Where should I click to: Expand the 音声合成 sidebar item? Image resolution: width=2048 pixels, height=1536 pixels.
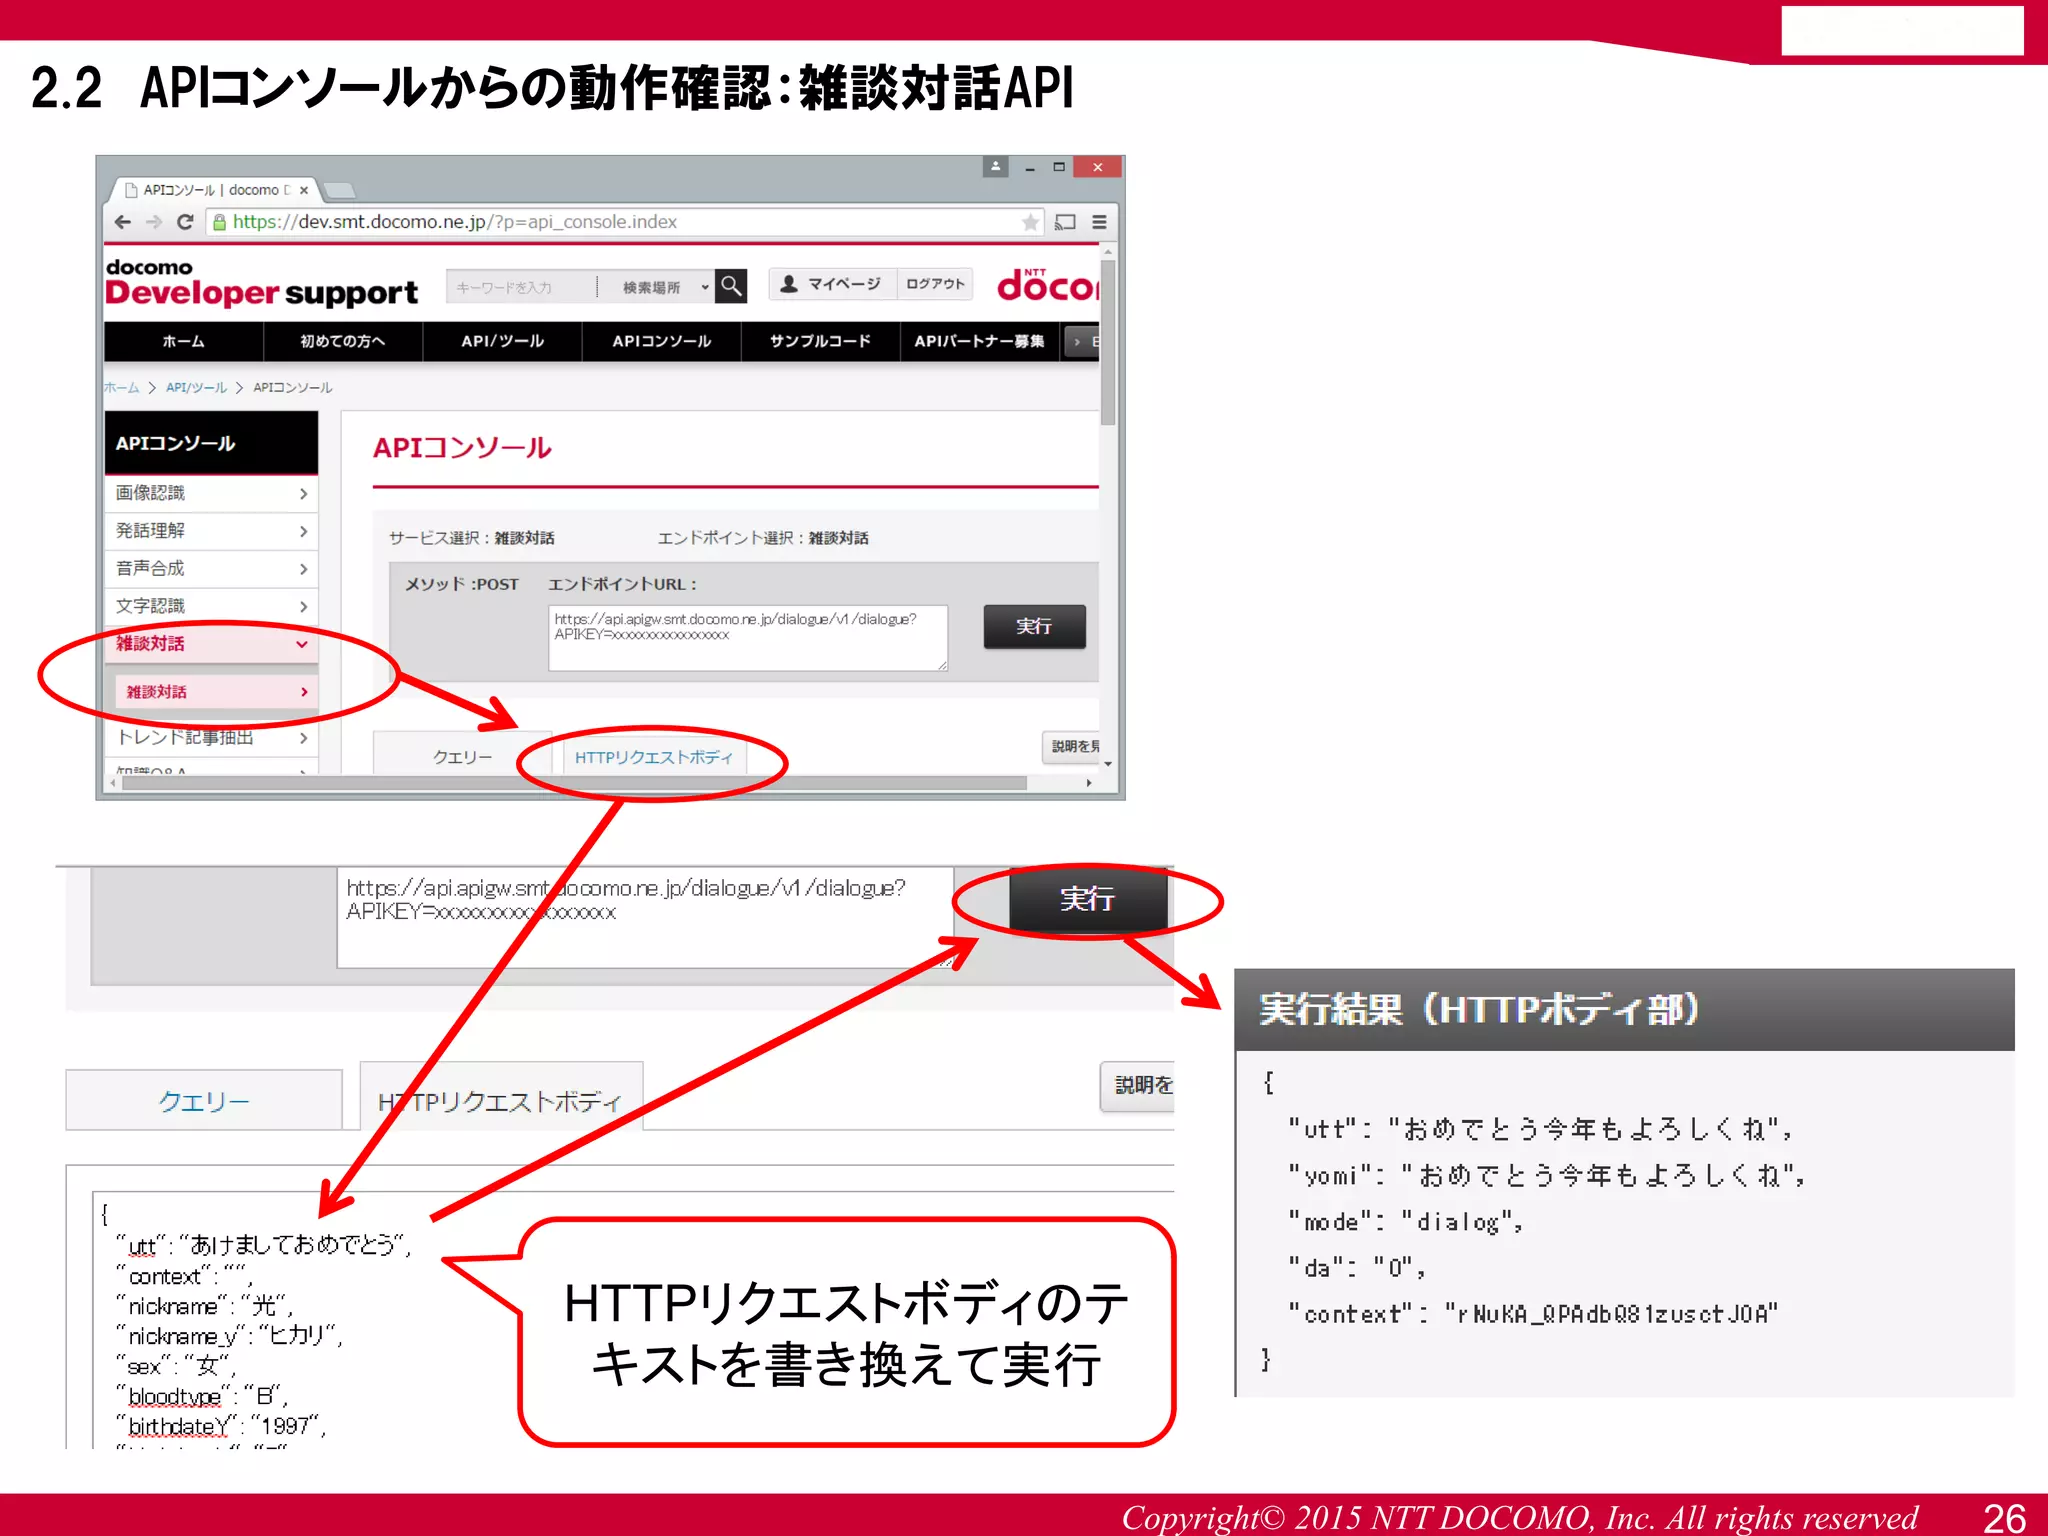[211, 569]
